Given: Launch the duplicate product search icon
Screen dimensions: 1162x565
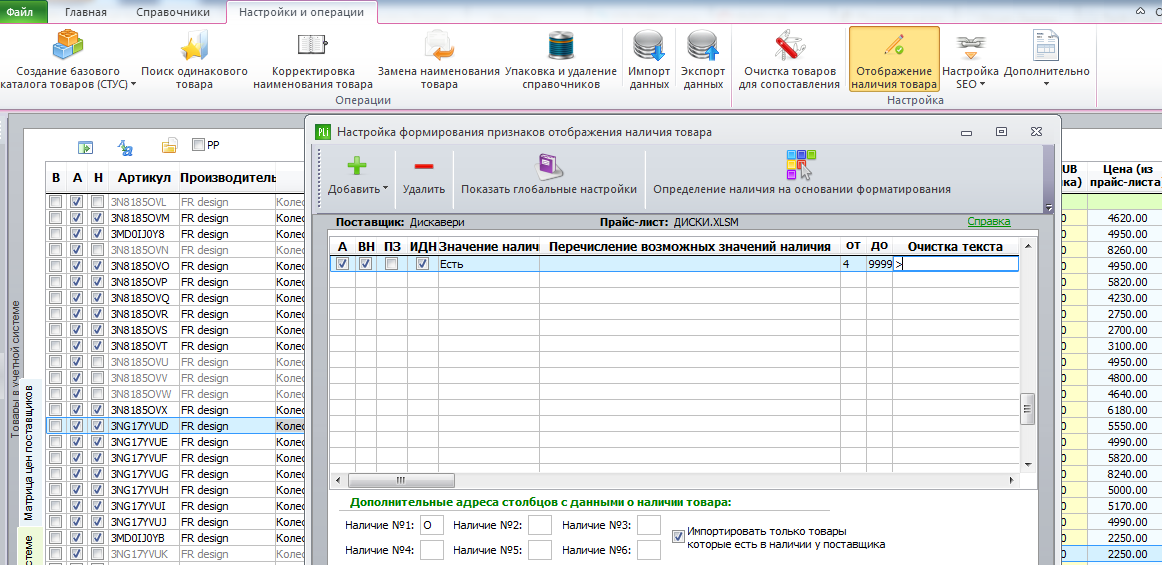Looking at the screenshot, I should (194, 45).
